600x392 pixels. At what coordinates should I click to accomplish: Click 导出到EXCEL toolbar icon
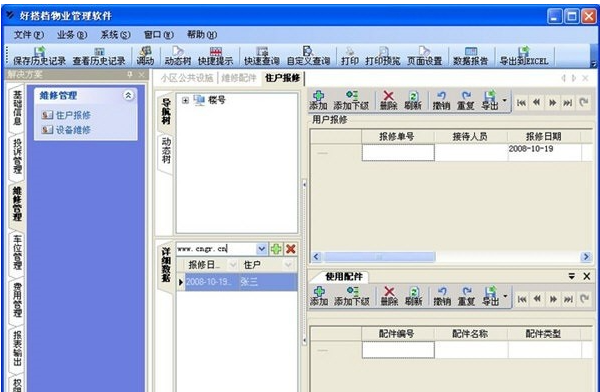(523, 56)
